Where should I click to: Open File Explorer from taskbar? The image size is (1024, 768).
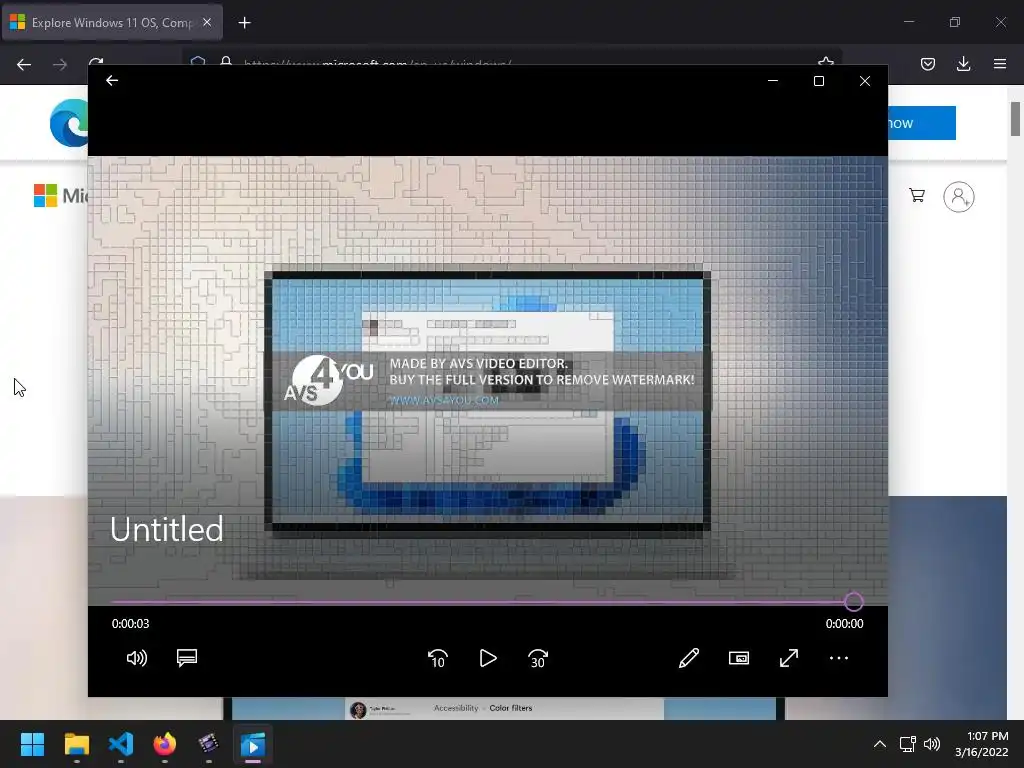pyautogui.click(x=76, y=744)
